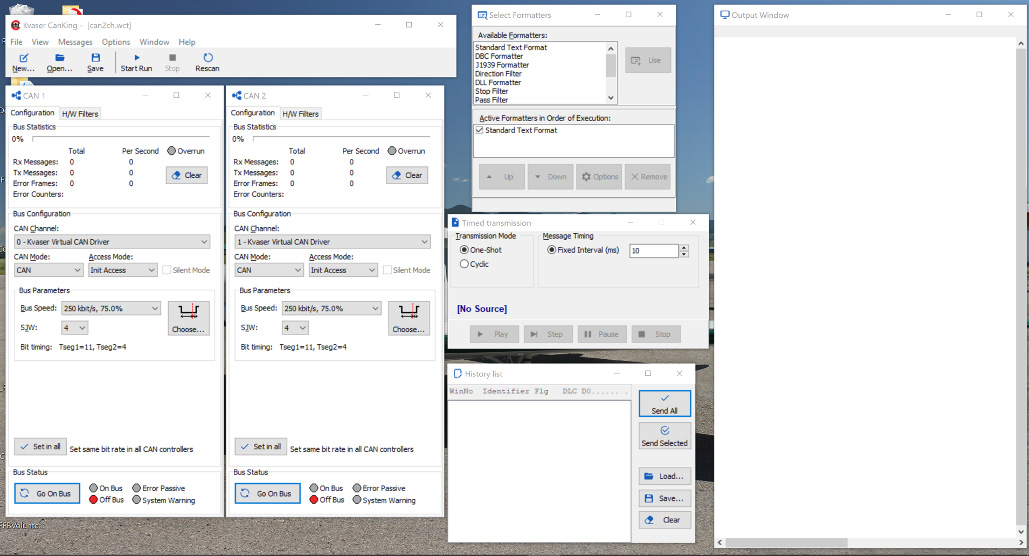Clear bus statistics in CAN 1
1029x556 pixels.
[187, 175]
